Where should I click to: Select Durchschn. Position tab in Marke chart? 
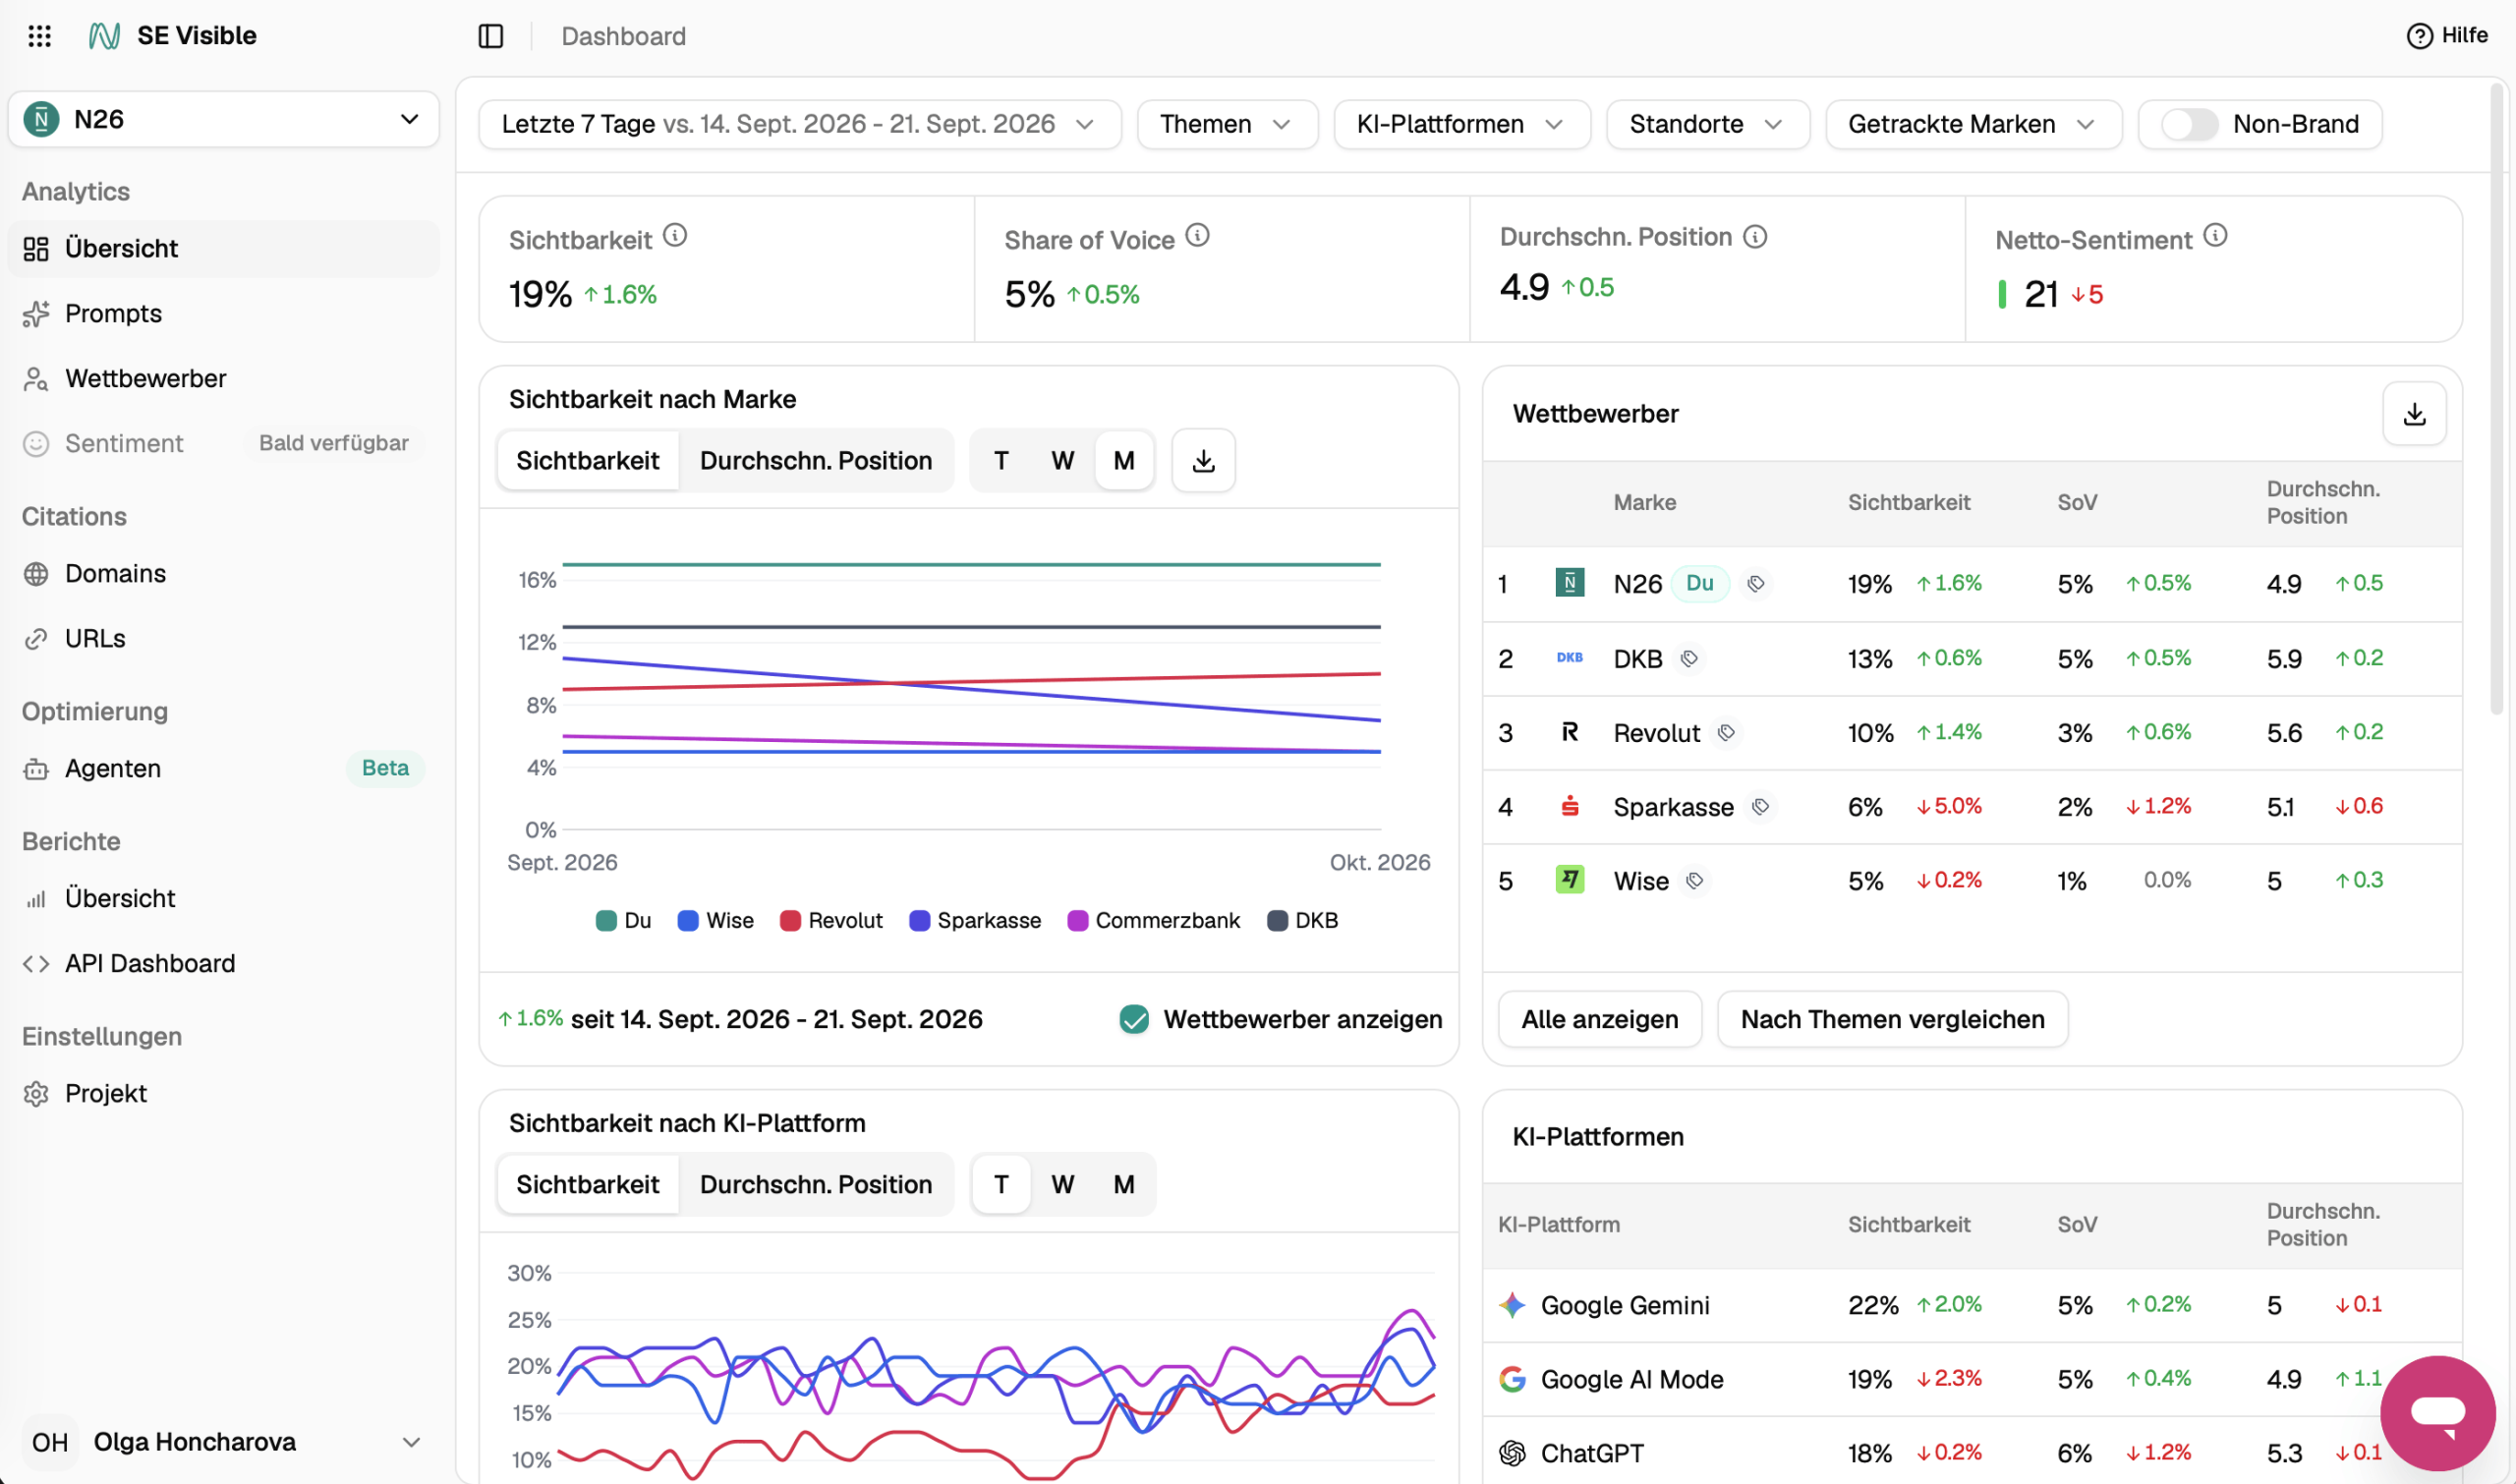pyautogui.click(x=815, y=460)
